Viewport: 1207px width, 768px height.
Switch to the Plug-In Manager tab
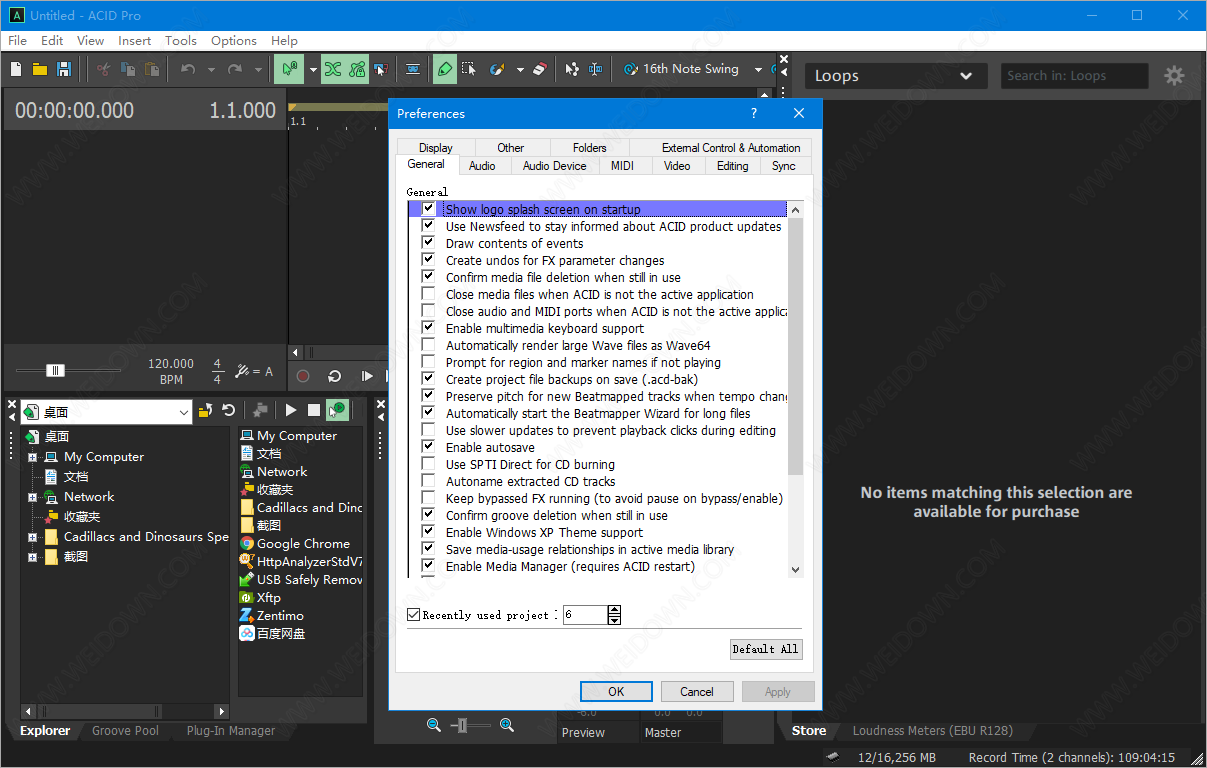(x=231, y=731)
